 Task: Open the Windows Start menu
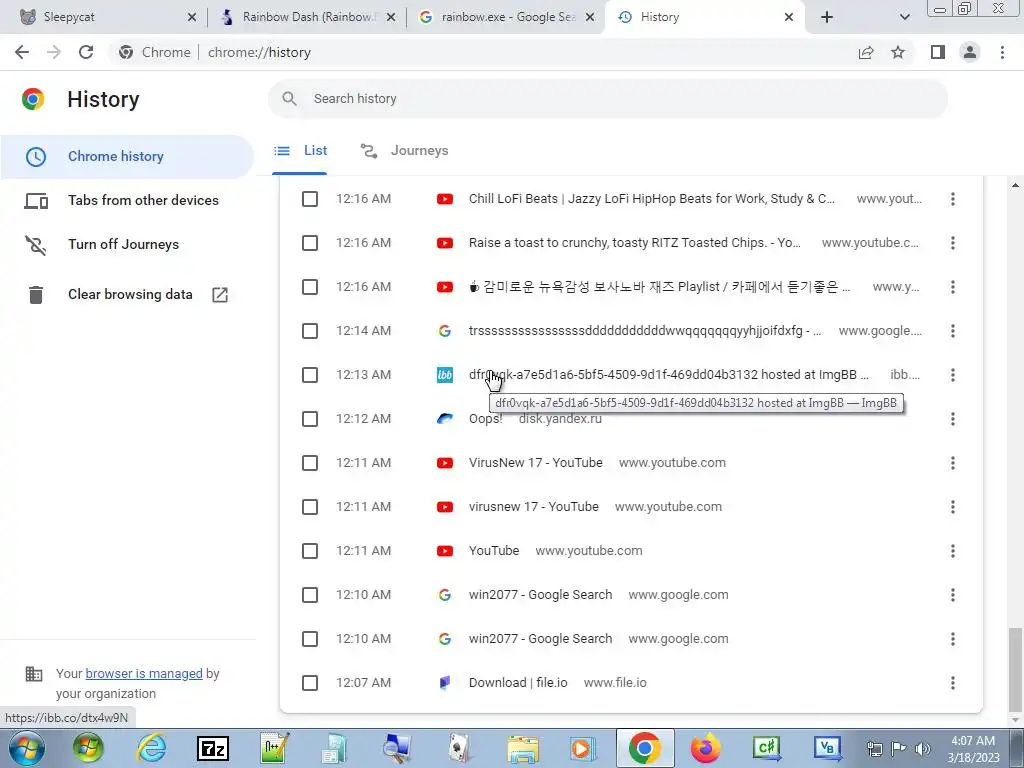click(27, 748)
